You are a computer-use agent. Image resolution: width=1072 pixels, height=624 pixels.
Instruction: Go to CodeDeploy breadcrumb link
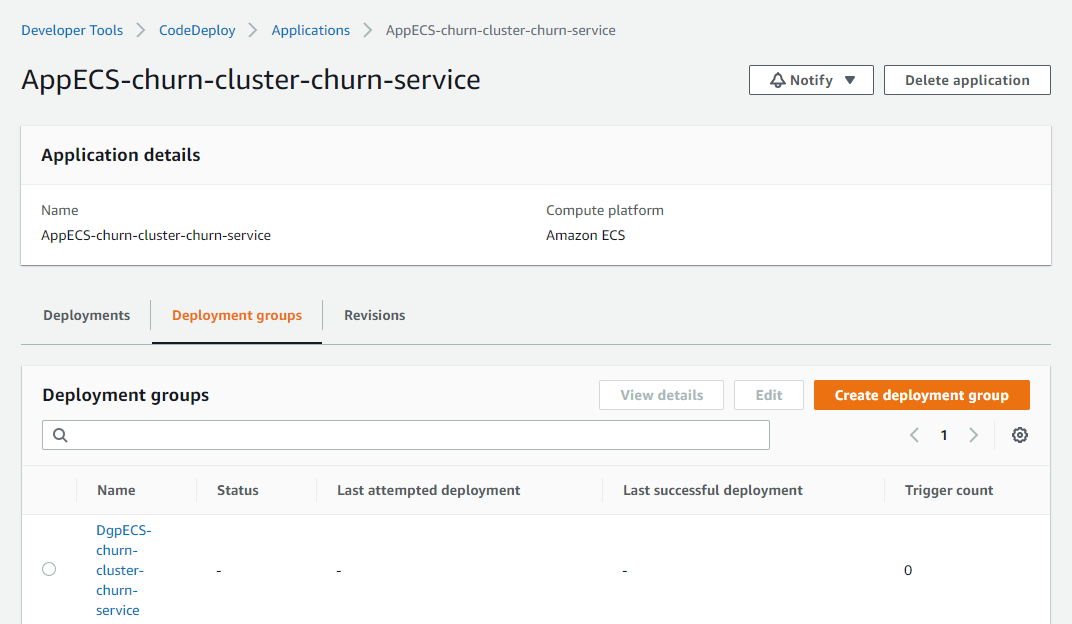click(197, 30)
